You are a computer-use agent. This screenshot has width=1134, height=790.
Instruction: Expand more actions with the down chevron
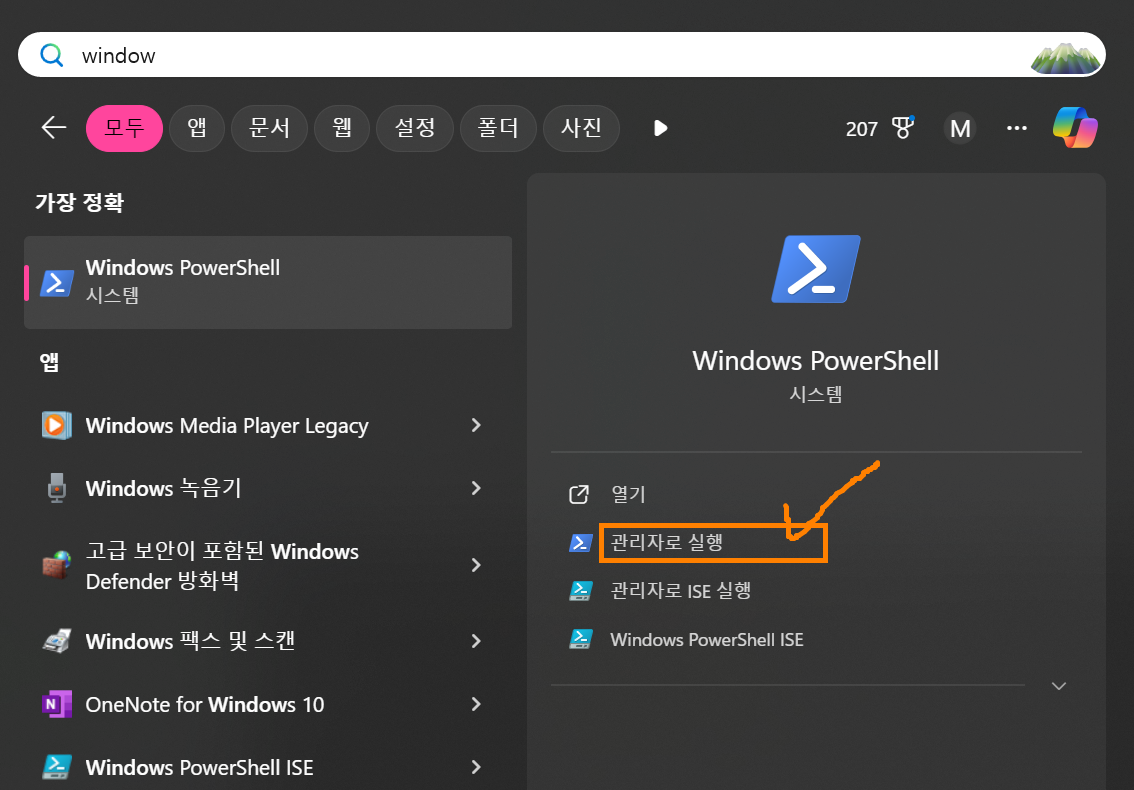click(x=1059, y=686)
